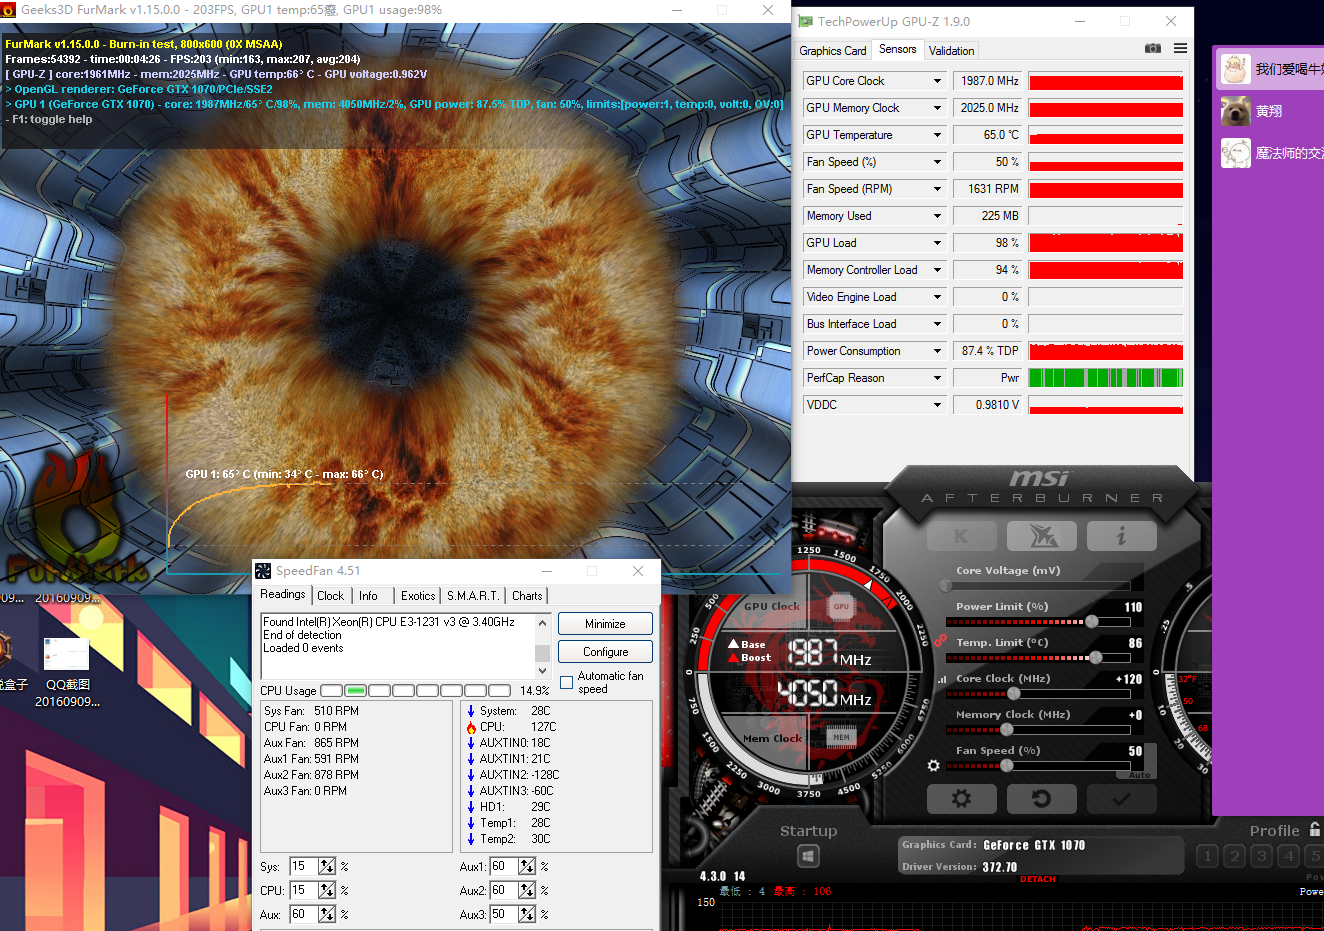Image resolution: width=1324 pixels, height=931 pixels.
Task: Toggle Afterburner Profile lock icon
Action: [x=1315, y=830]
